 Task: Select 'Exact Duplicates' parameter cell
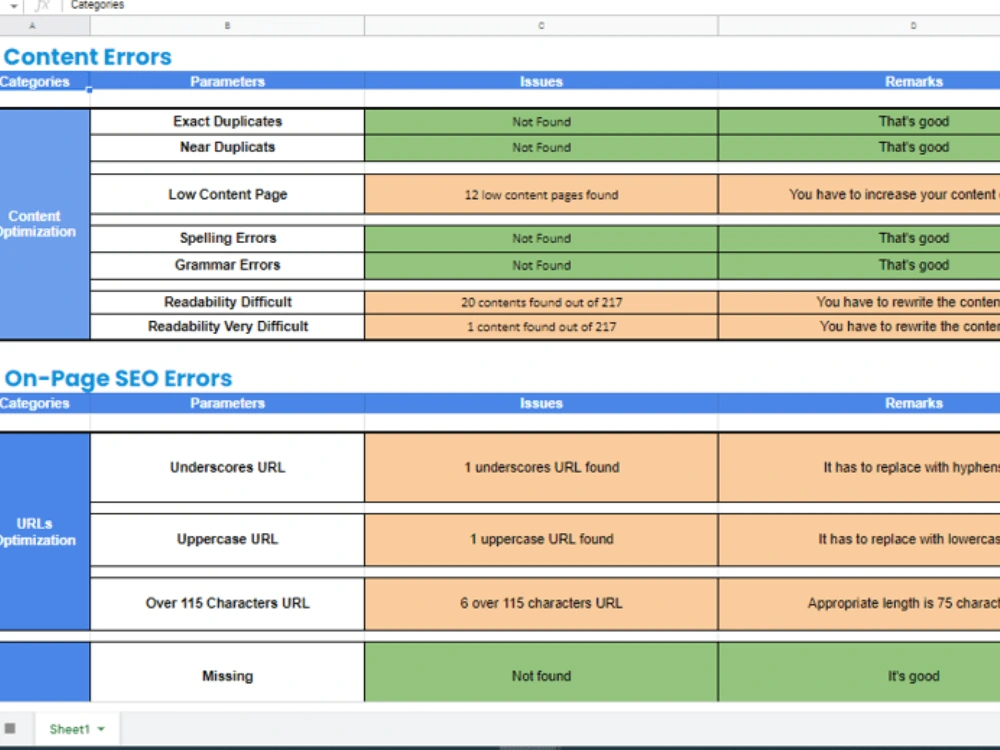(x=227, y=121)
